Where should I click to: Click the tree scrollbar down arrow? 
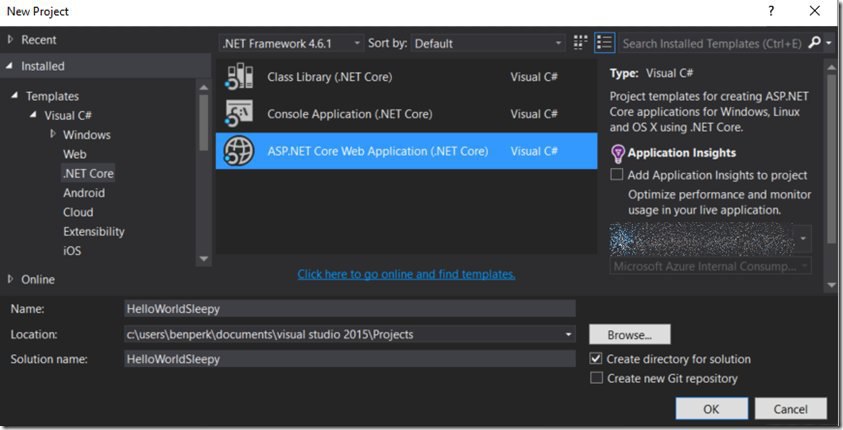203,259
